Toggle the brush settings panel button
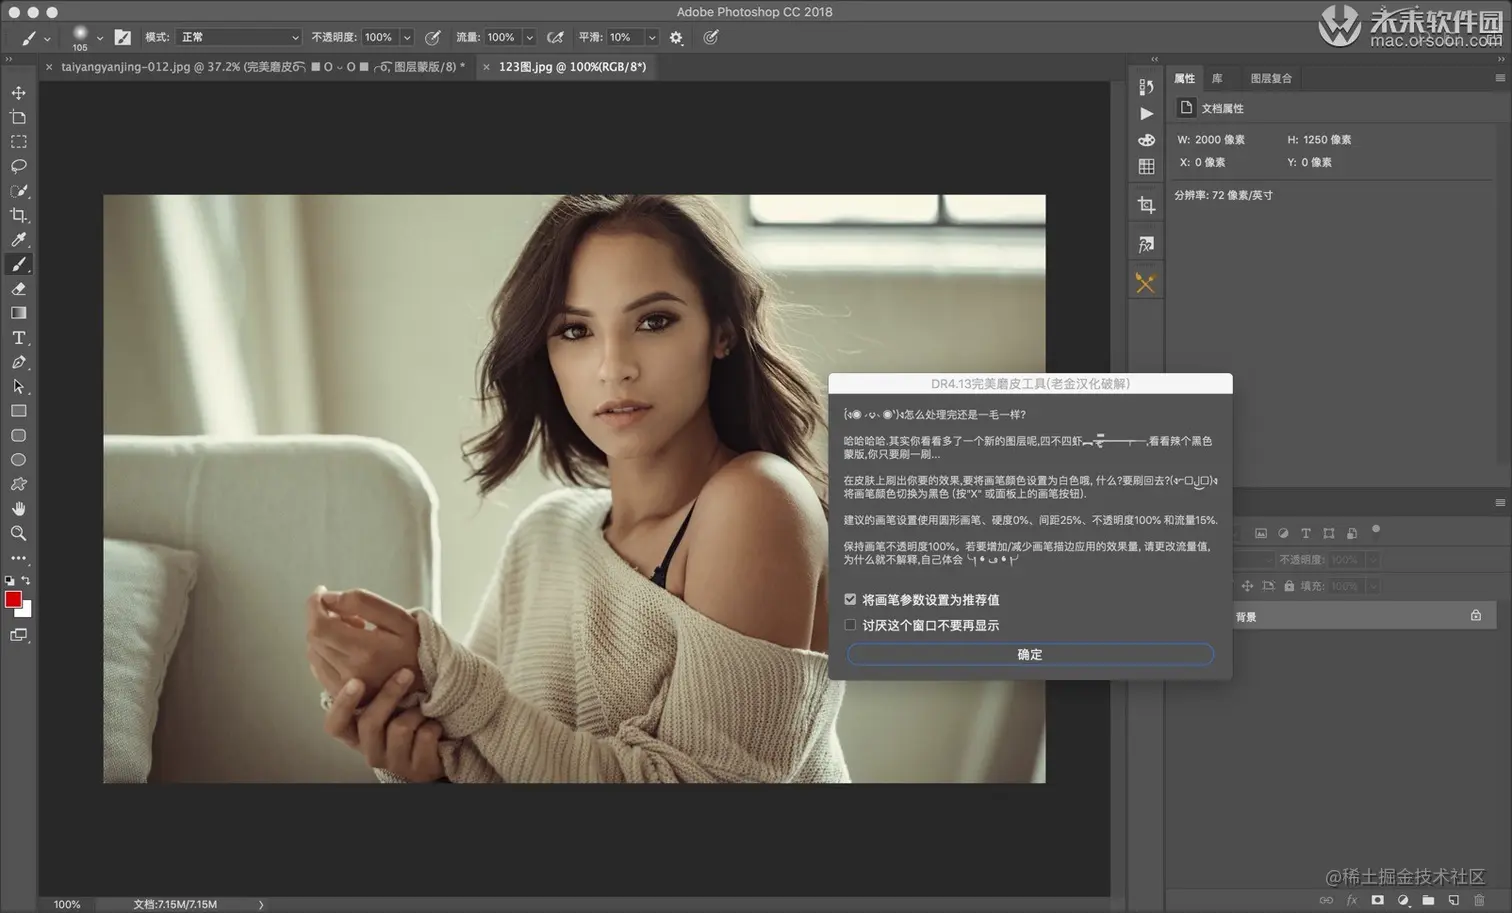This screenshot has height=913, width=1512. [x=122, y=38]
